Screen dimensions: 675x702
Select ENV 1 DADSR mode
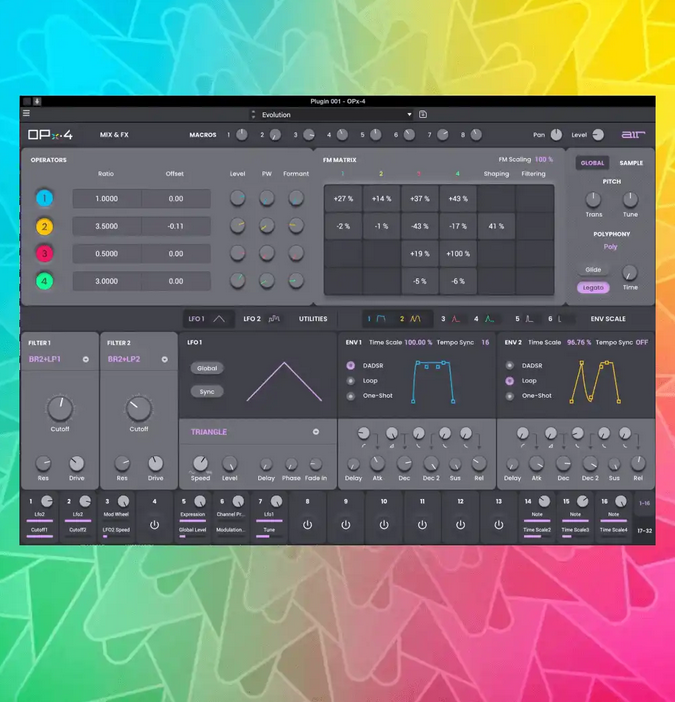(351, 365)
